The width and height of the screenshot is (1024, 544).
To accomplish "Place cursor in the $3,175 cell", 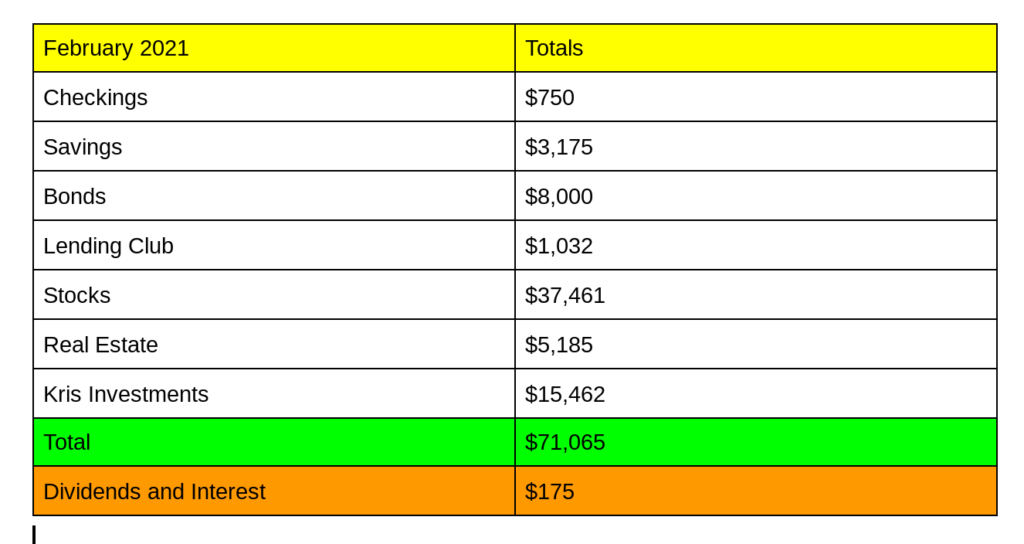I will [x=559, y=147].
